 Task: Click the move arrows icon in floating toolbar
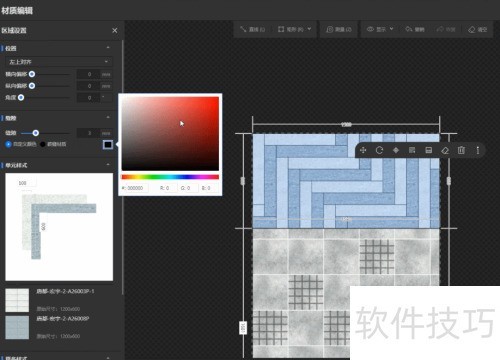tap(363, 150)
